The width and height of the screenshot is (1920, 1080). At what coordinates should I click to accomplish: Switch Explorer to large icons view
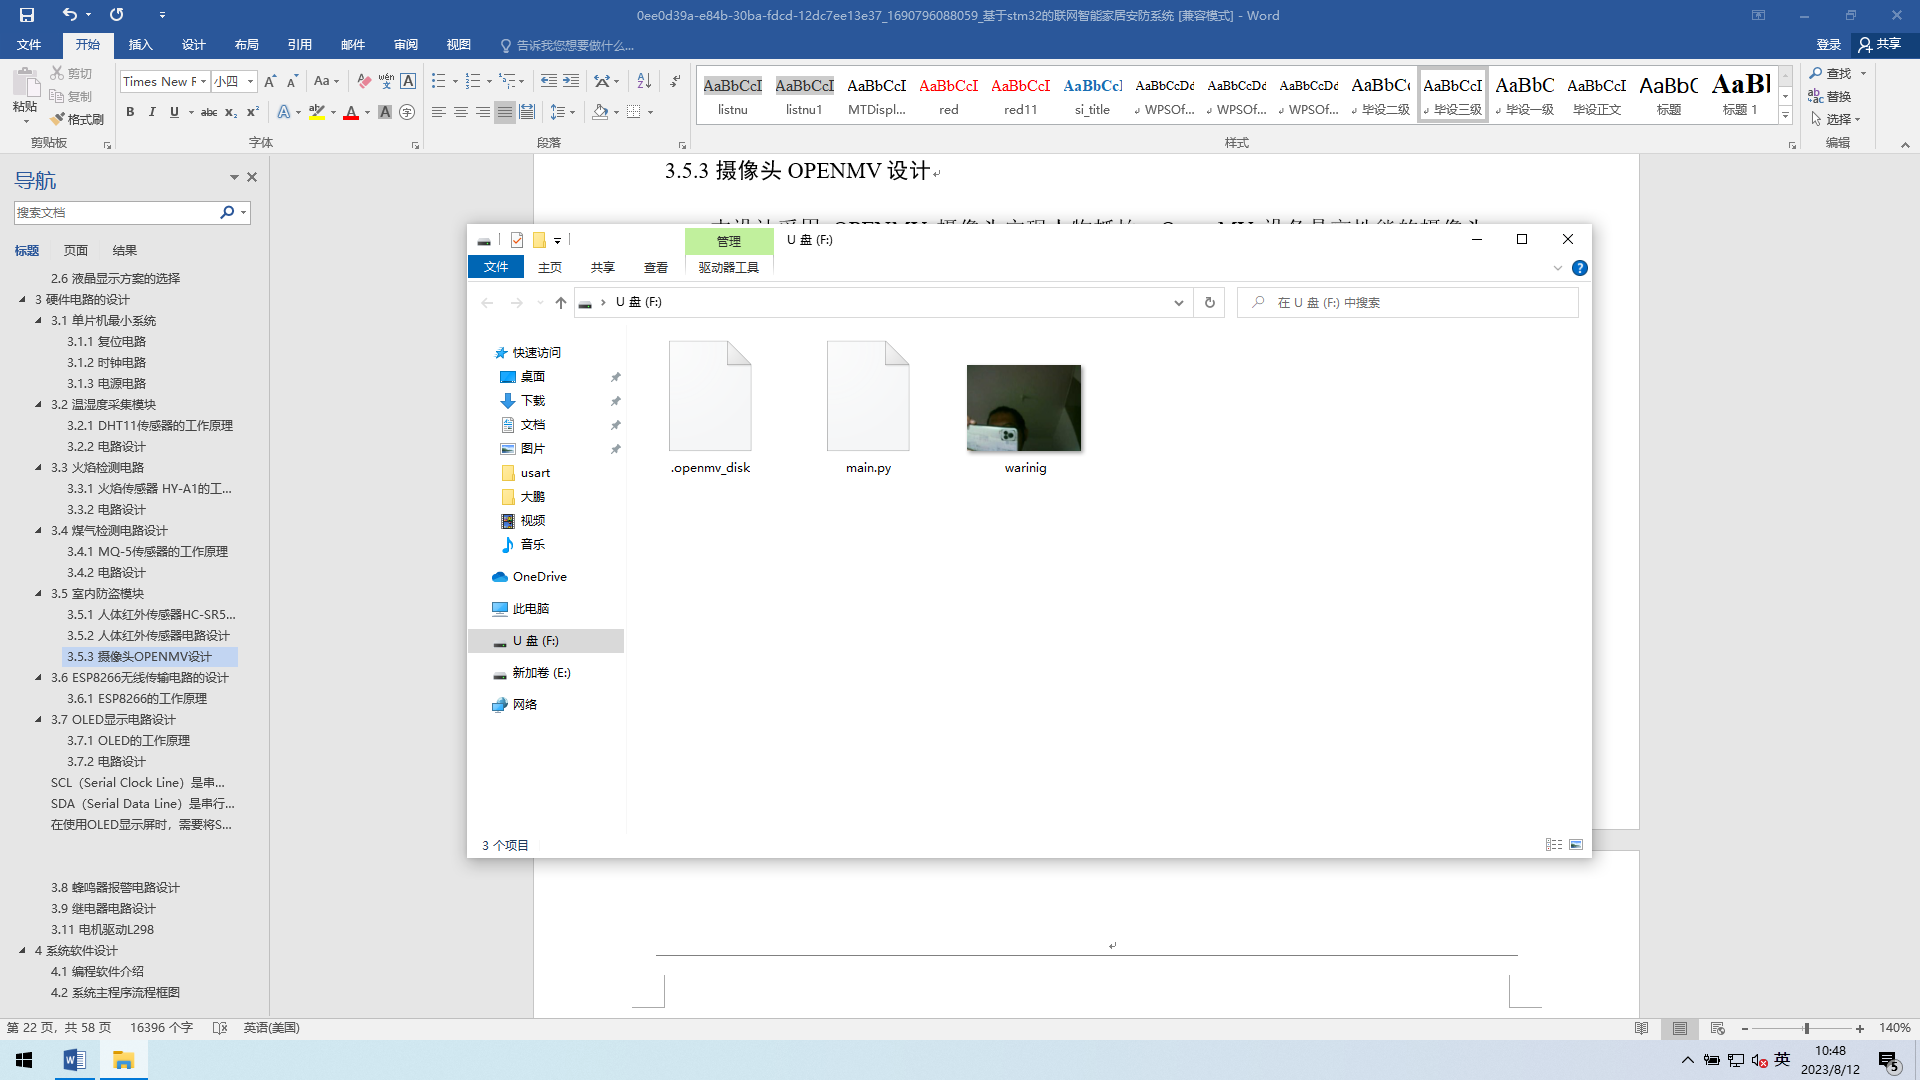[x=1576, y=845]
